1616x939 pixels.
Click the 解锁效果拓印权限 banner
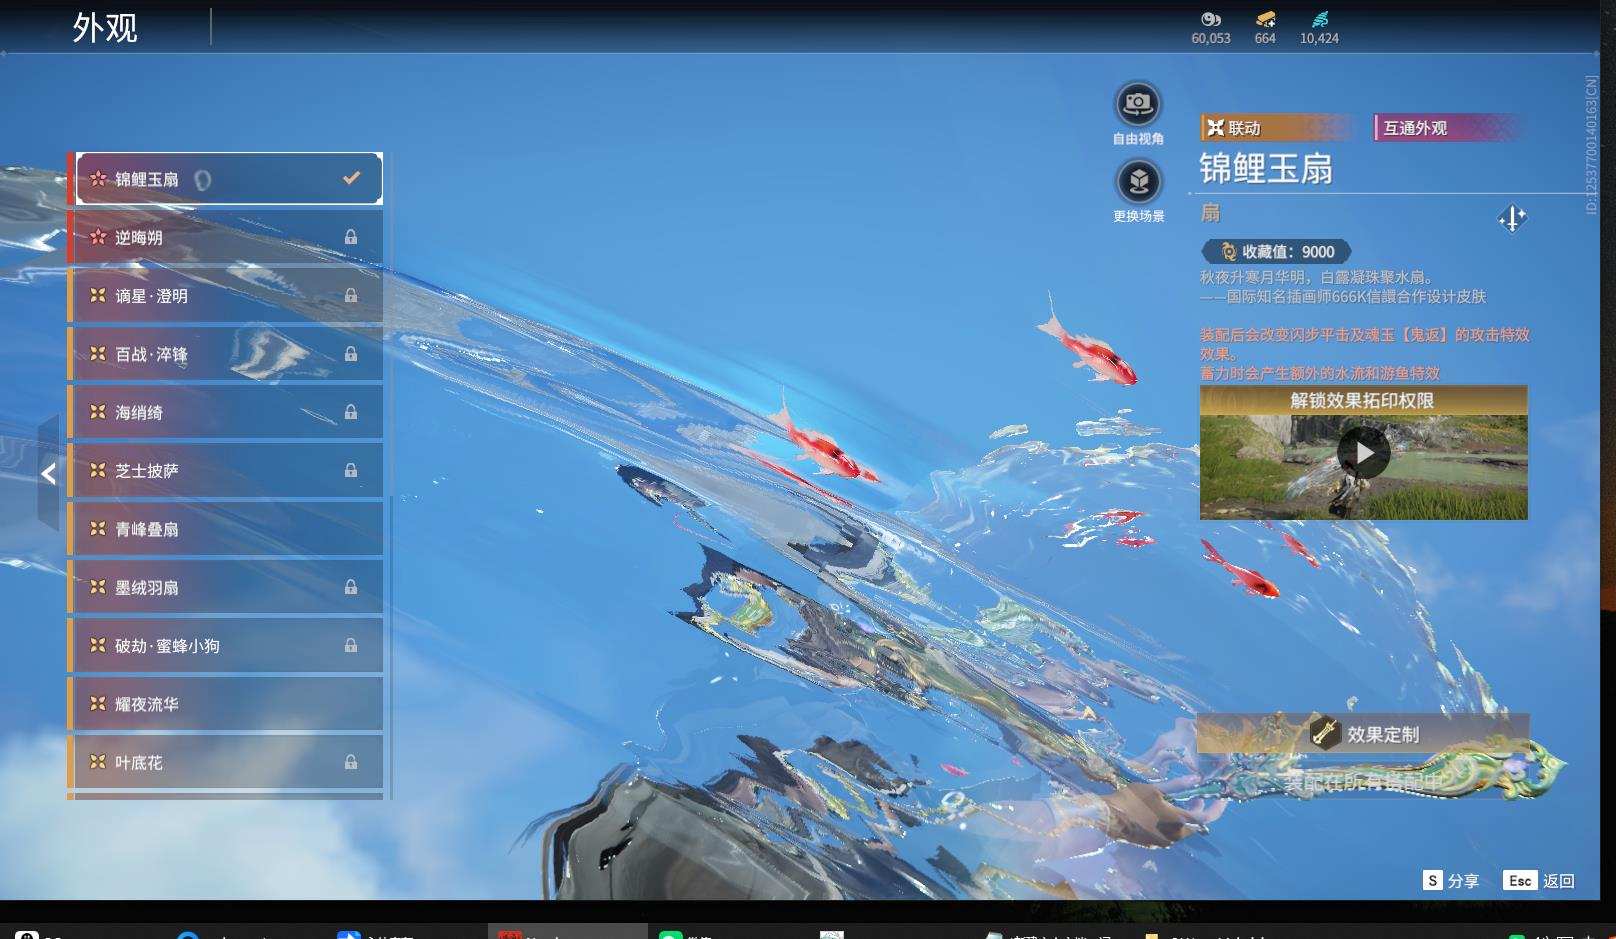tap(1364, 400)
